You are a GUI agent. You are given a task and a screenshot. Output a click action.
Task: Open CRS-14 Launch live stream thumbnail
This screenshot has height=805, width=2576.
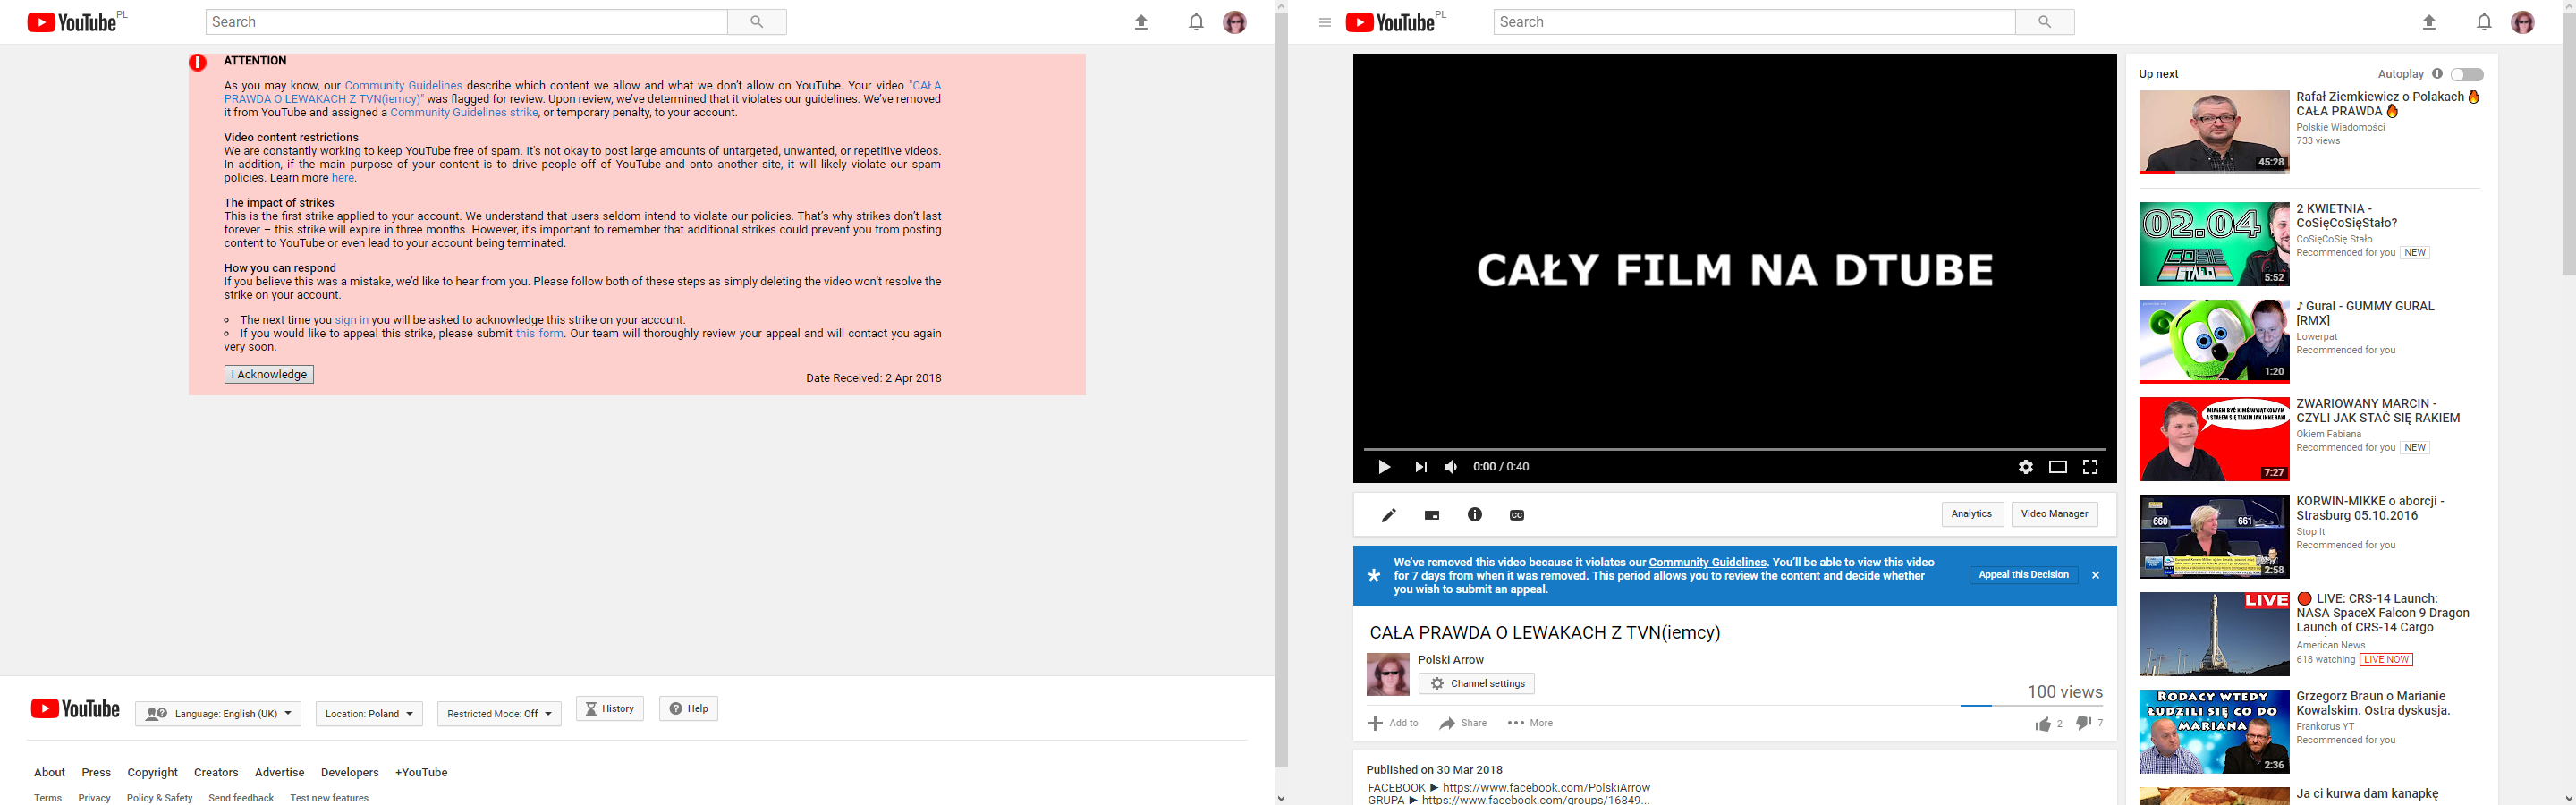pyautogui.click(x=2214, y=634)
